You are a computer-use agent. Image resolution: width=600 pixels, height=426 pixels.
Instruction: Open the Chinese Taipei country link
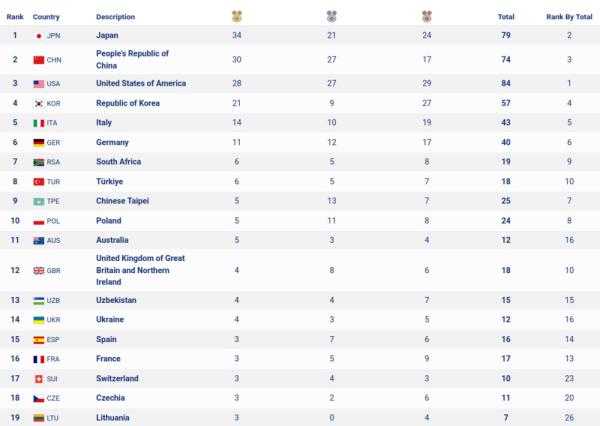click(122, 201)
